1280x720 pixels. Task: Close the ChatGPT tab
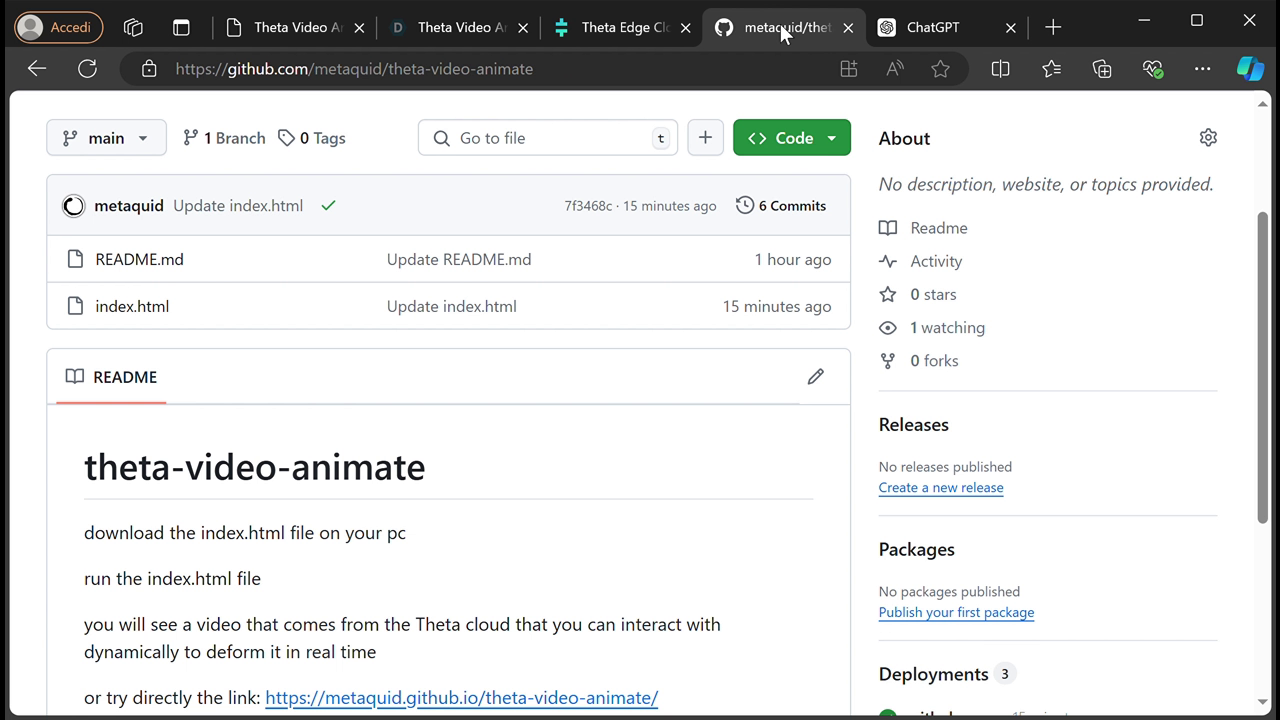tap(1010, 27)
